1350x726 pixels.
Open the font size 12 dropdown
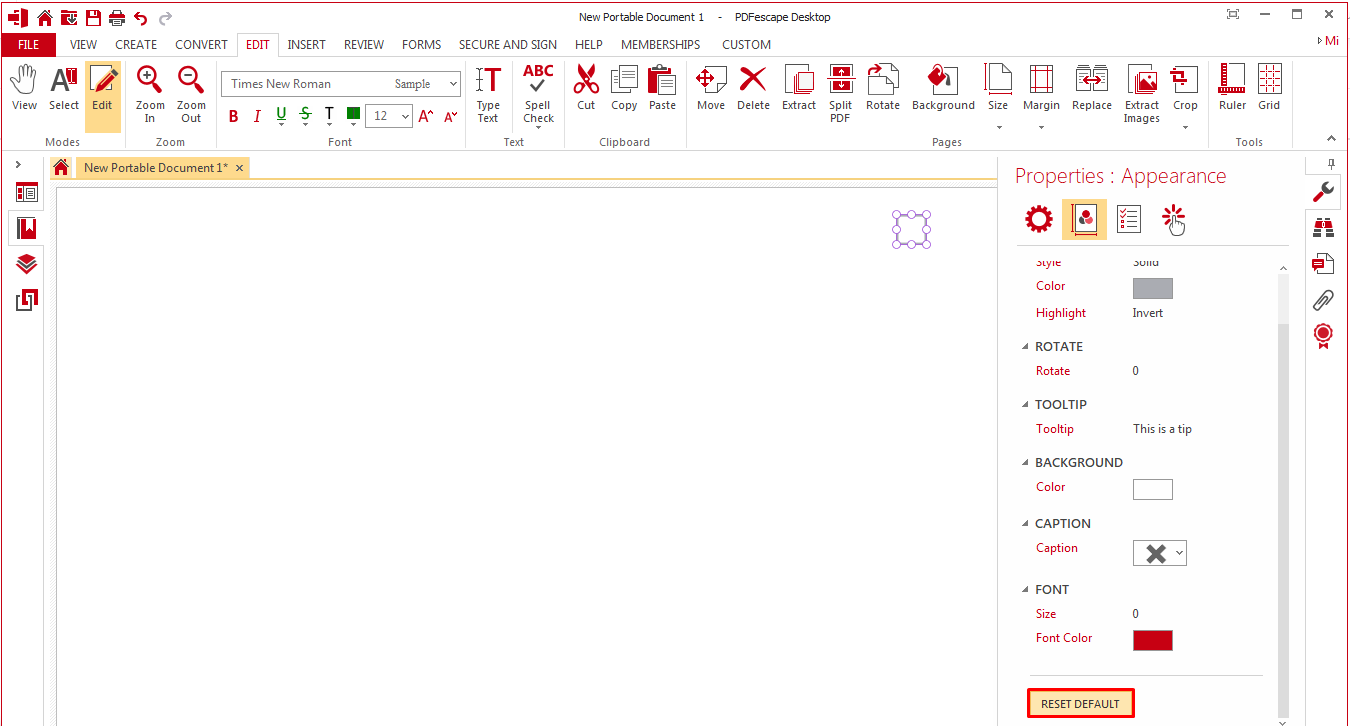point(405,116)
